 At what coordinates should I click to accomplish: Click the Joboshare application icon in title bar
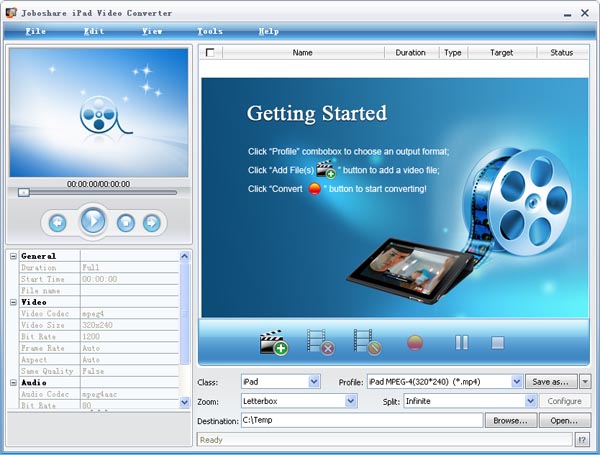[x=11, y=13]
